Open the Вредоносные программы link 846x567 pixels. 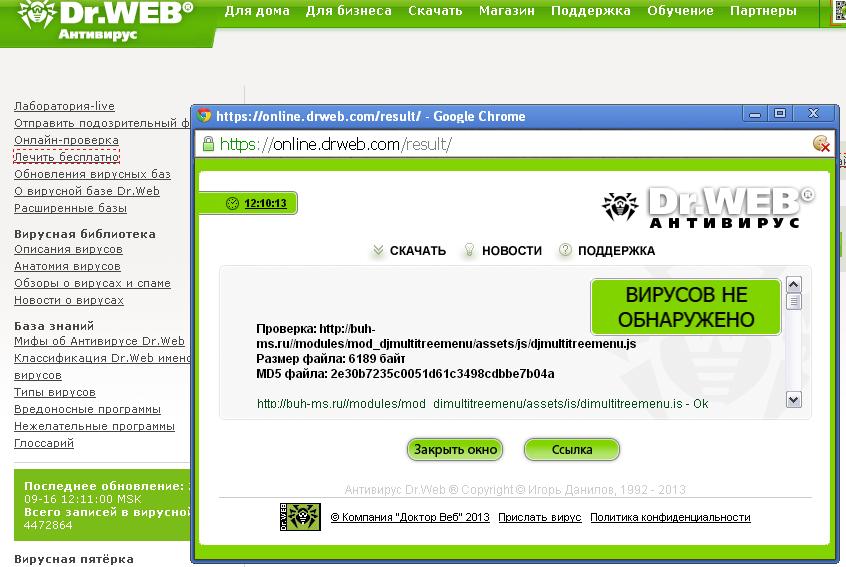(87, 409)
